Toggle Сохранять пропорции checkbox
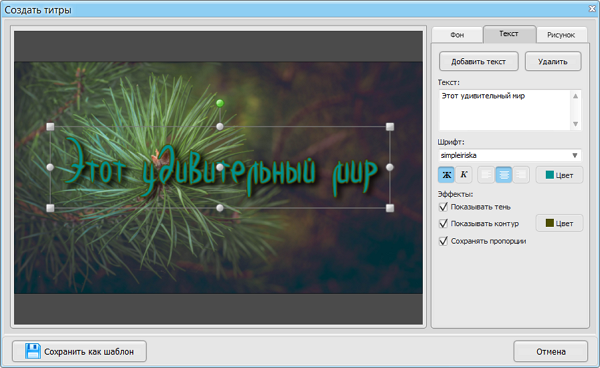 443,241
